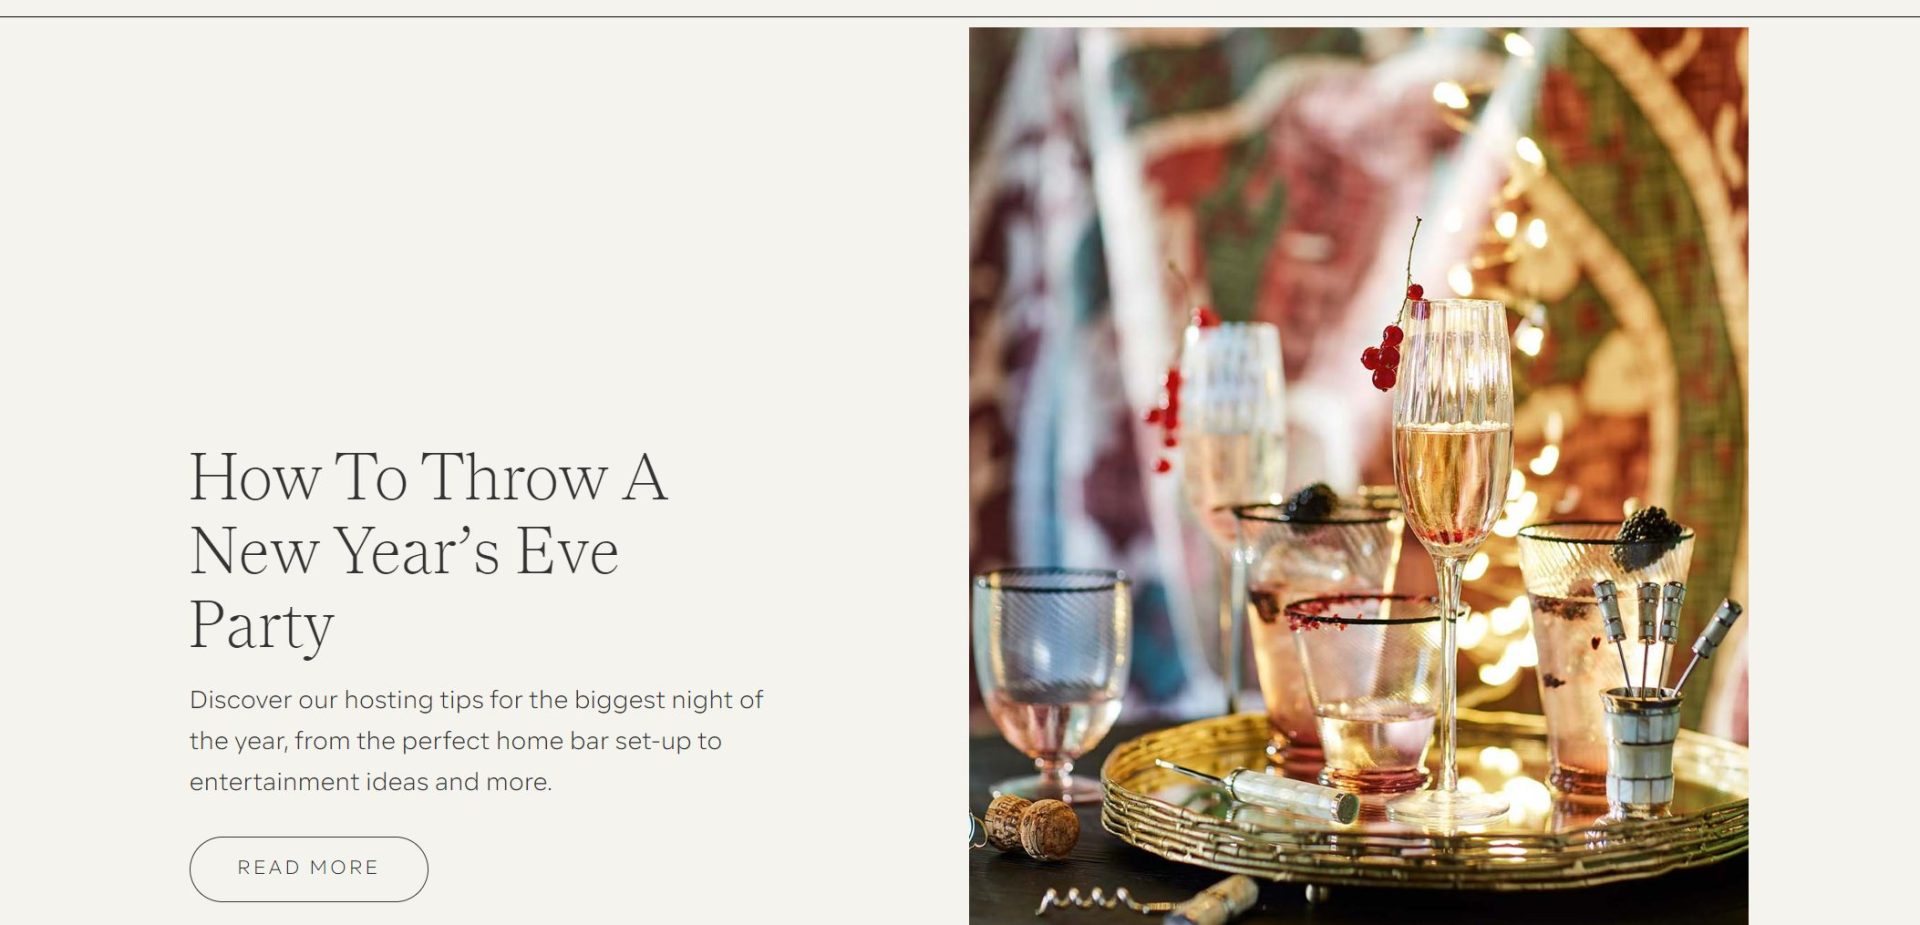Click the 'entertainment ideas and more' line
The image size is (1920, 925).
point(370,781)
